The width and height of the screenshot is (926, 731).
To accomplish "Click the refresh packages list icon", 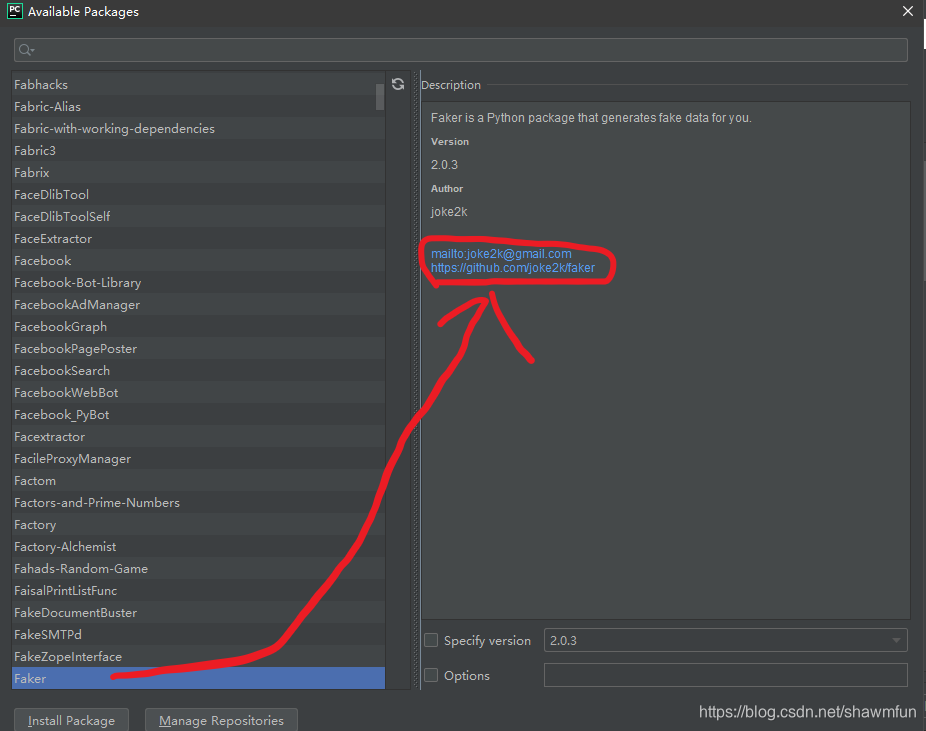I will pos(398,84).
